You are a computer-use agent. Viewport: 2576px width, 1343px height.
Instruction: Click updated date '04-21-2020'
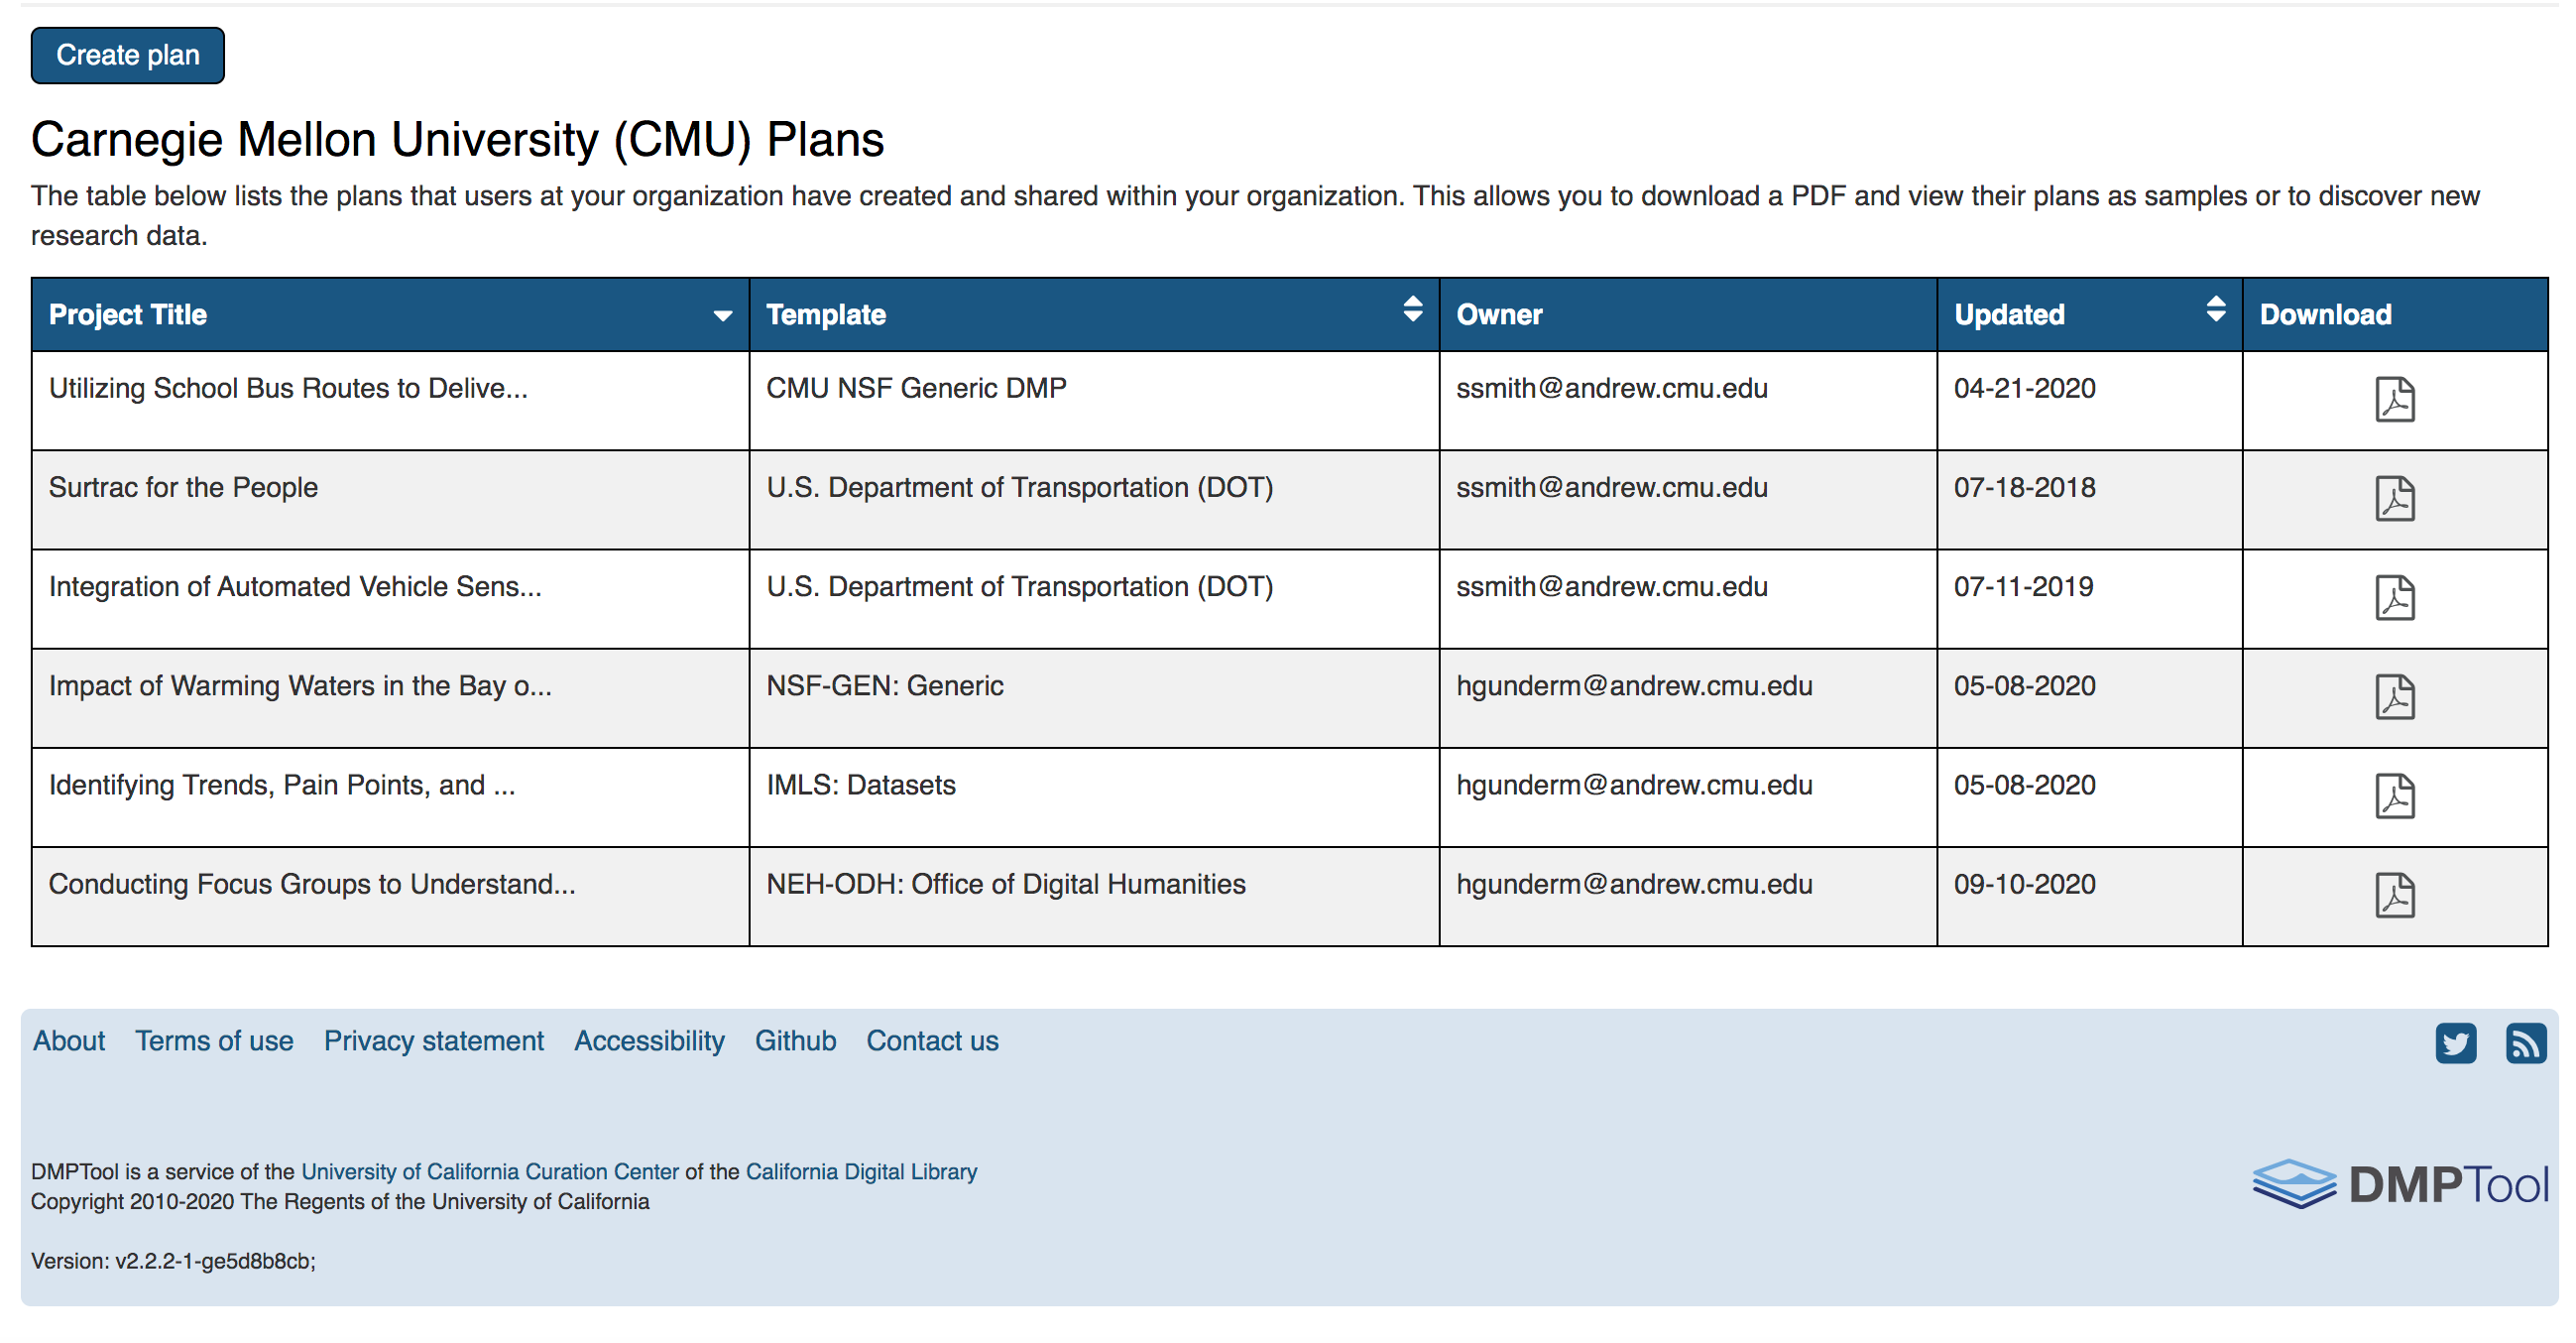coord(2024,388)
